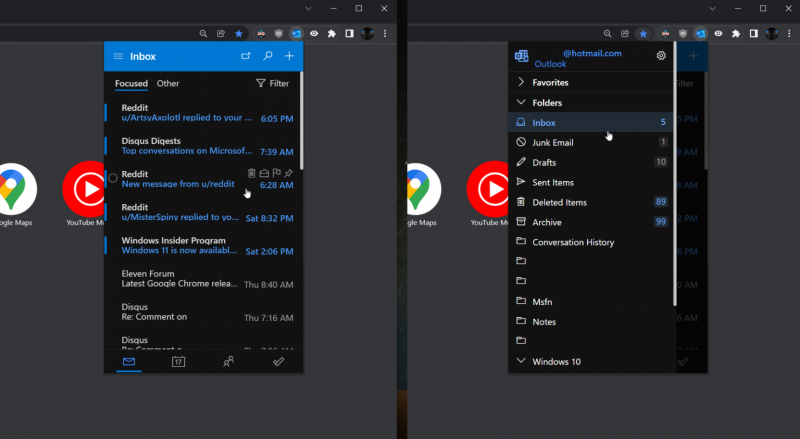Open the Windows Insider Program email
This screenshot has width=800, height=439.
point(200,246)
